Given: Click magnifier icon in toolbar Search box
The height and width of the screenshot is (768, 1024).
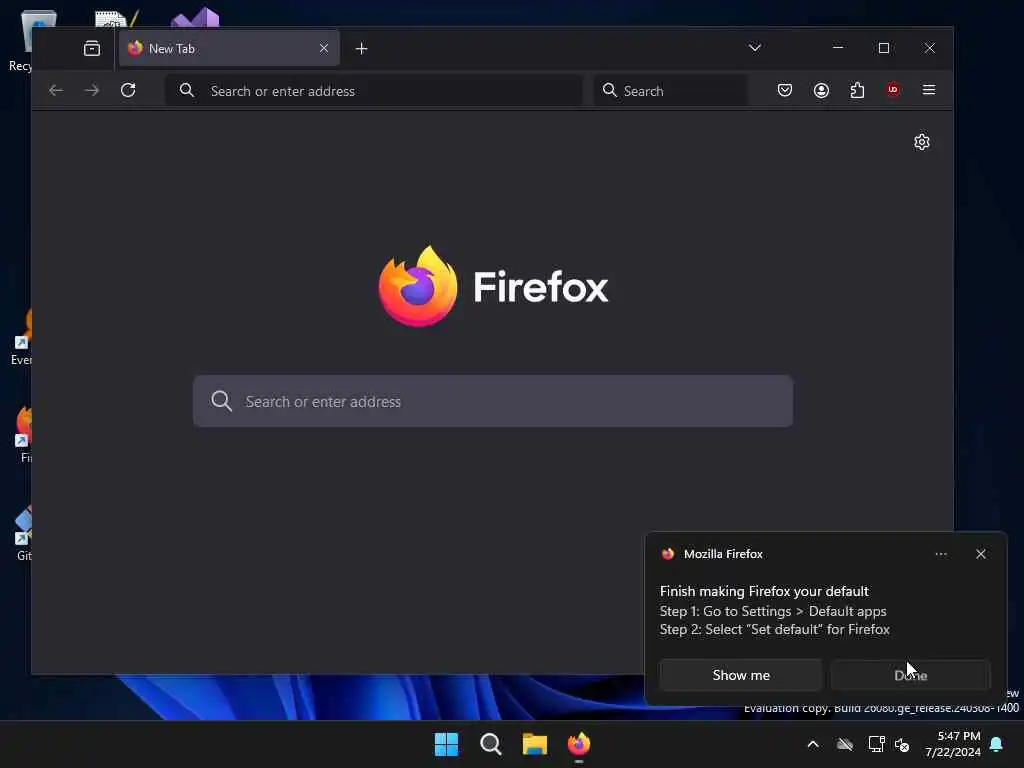Looking at the screenshot, I should (609, 90).
